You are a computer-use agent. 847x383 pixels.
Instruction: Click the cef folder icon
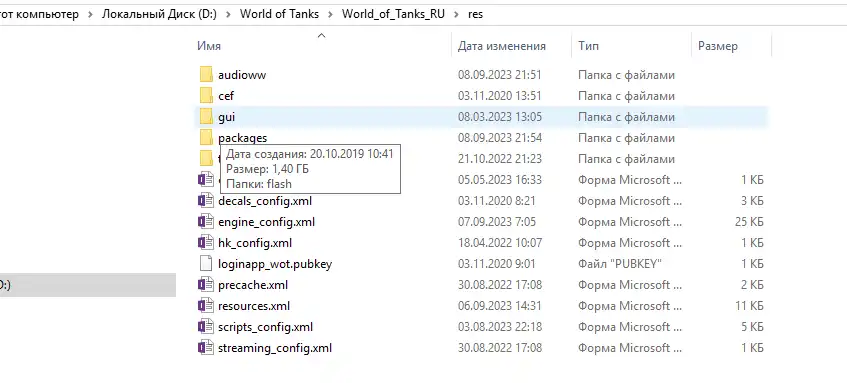point(206,96)
